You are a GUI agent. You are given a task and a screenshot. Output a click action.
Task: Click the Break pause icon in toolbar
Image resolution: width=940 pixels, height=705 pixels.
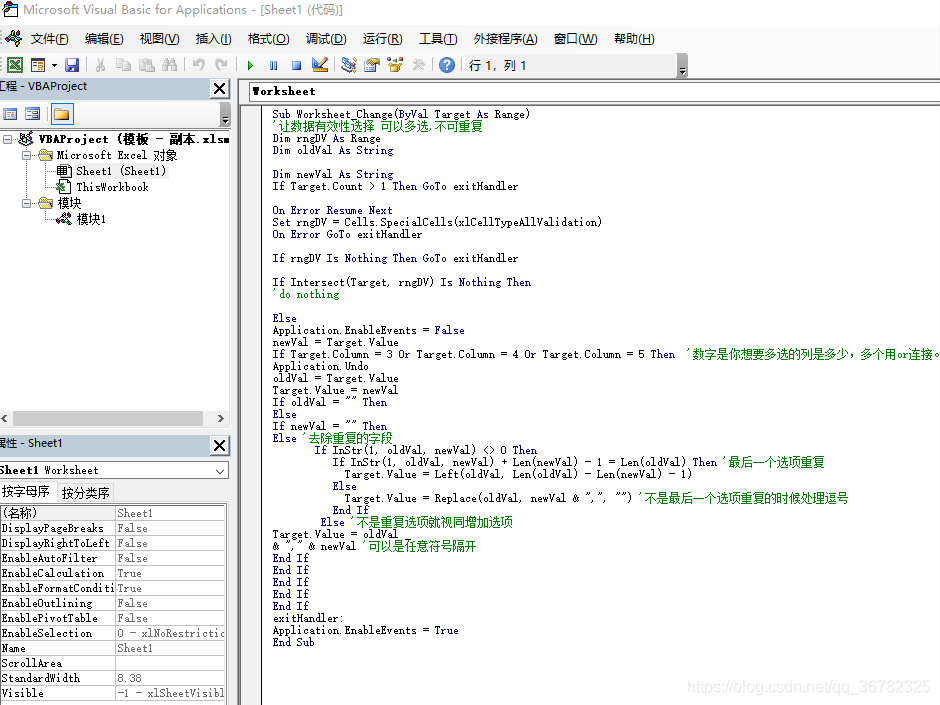pos(273,65)
